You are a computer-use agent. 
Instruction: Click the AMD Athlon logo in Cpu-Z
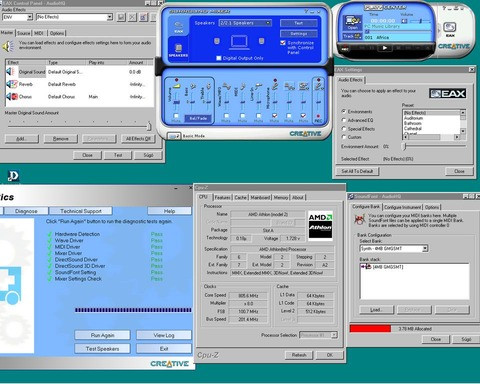(x=320, y=226)
